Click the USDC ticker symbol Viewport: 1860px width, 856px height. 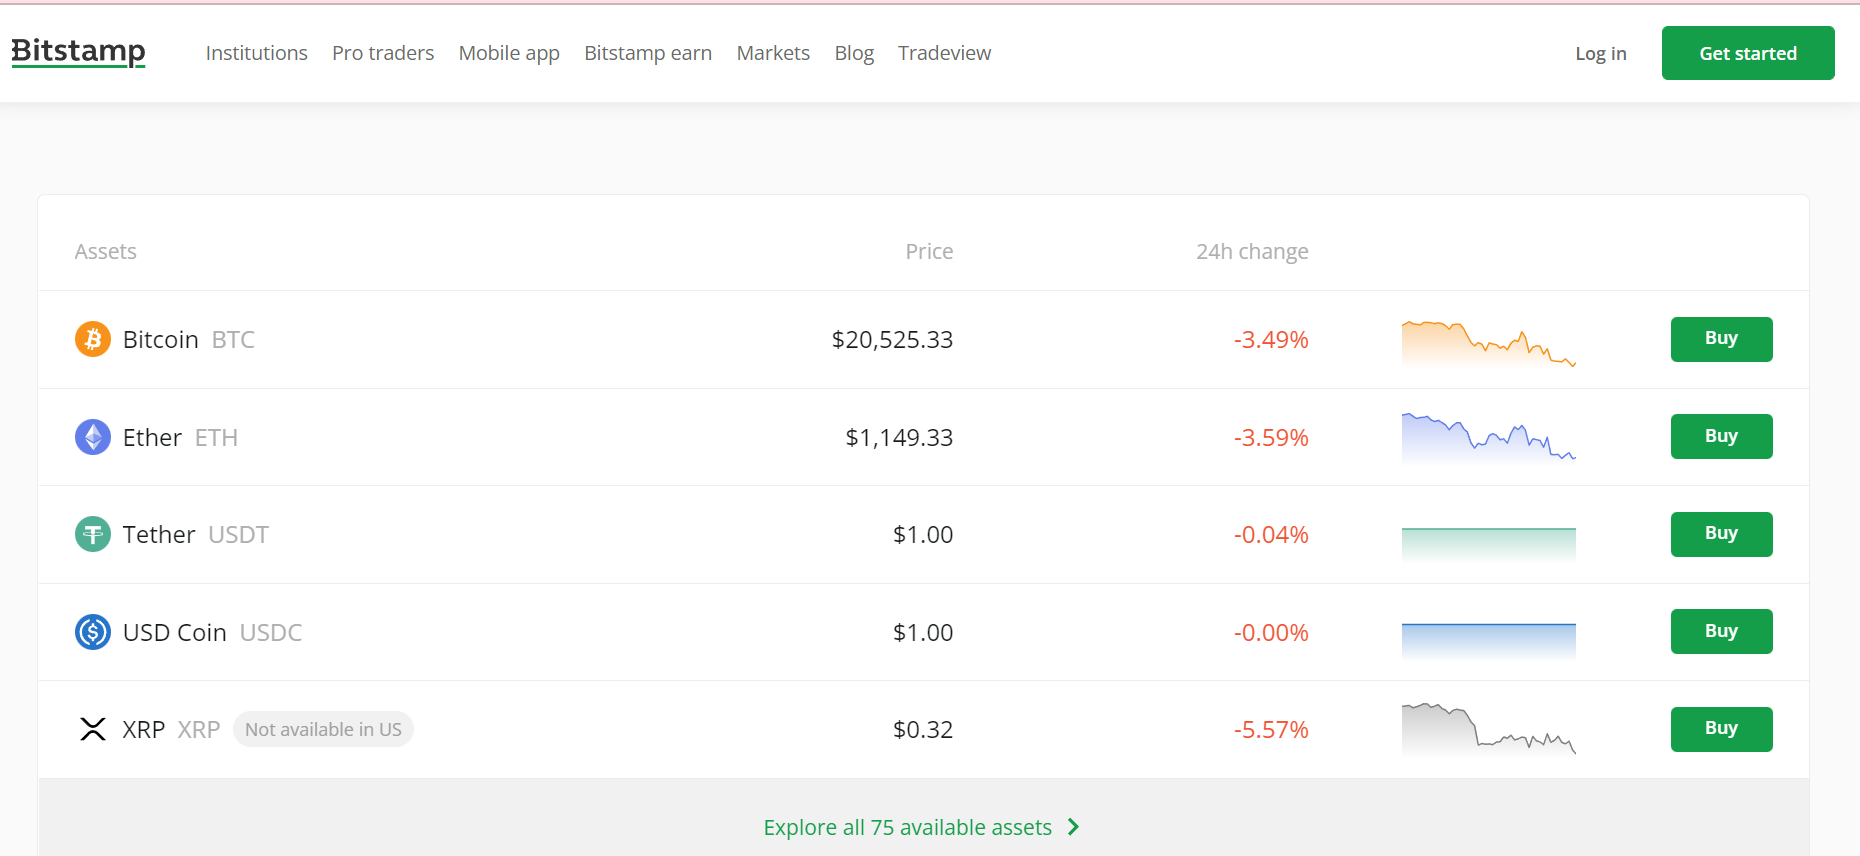point(271,633)
